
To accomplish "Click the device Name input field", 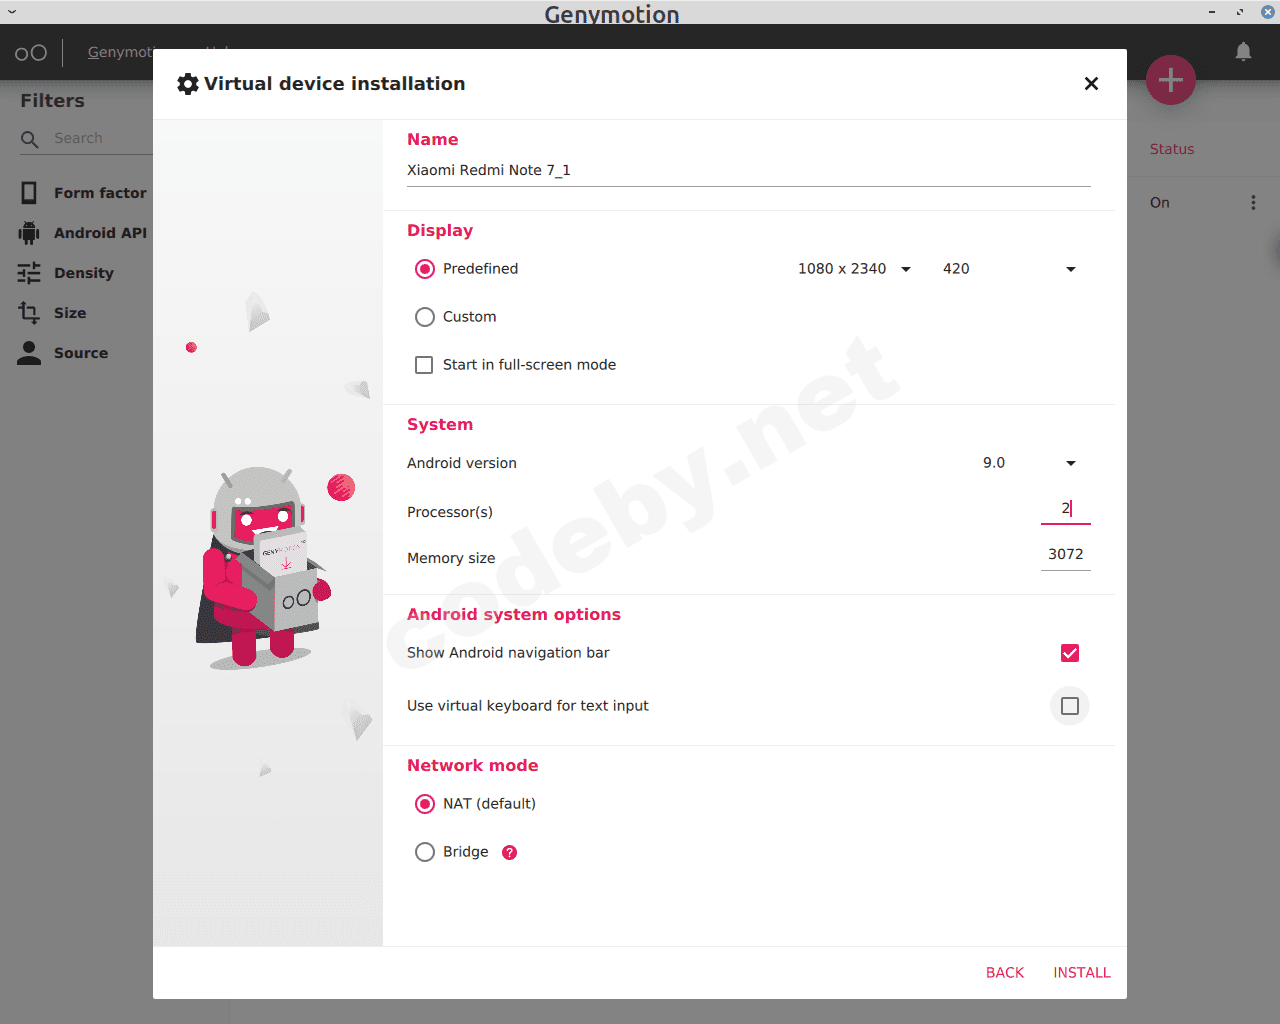I will 748,171.
